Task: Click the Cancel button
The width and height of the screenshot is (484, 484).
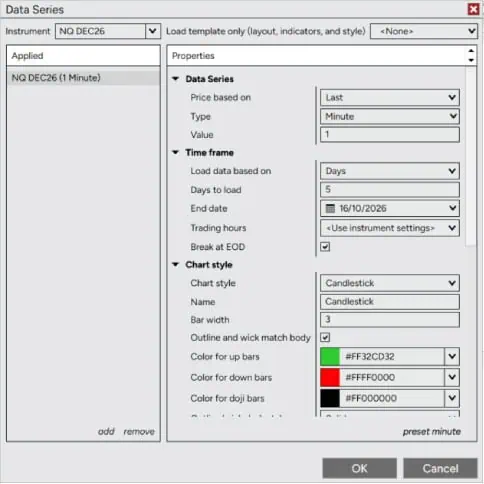Action: point(440,468)
